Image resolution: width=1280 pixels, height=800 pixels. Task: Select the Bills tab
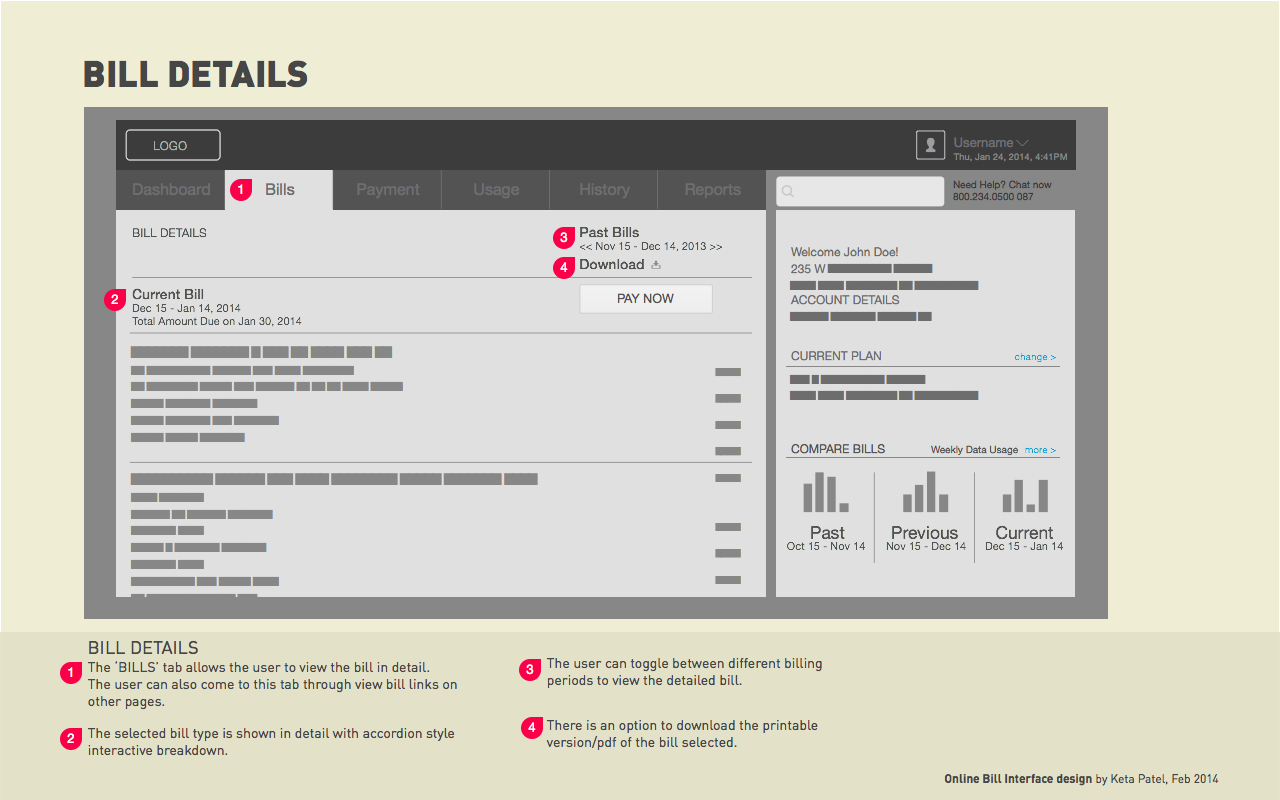280,189
